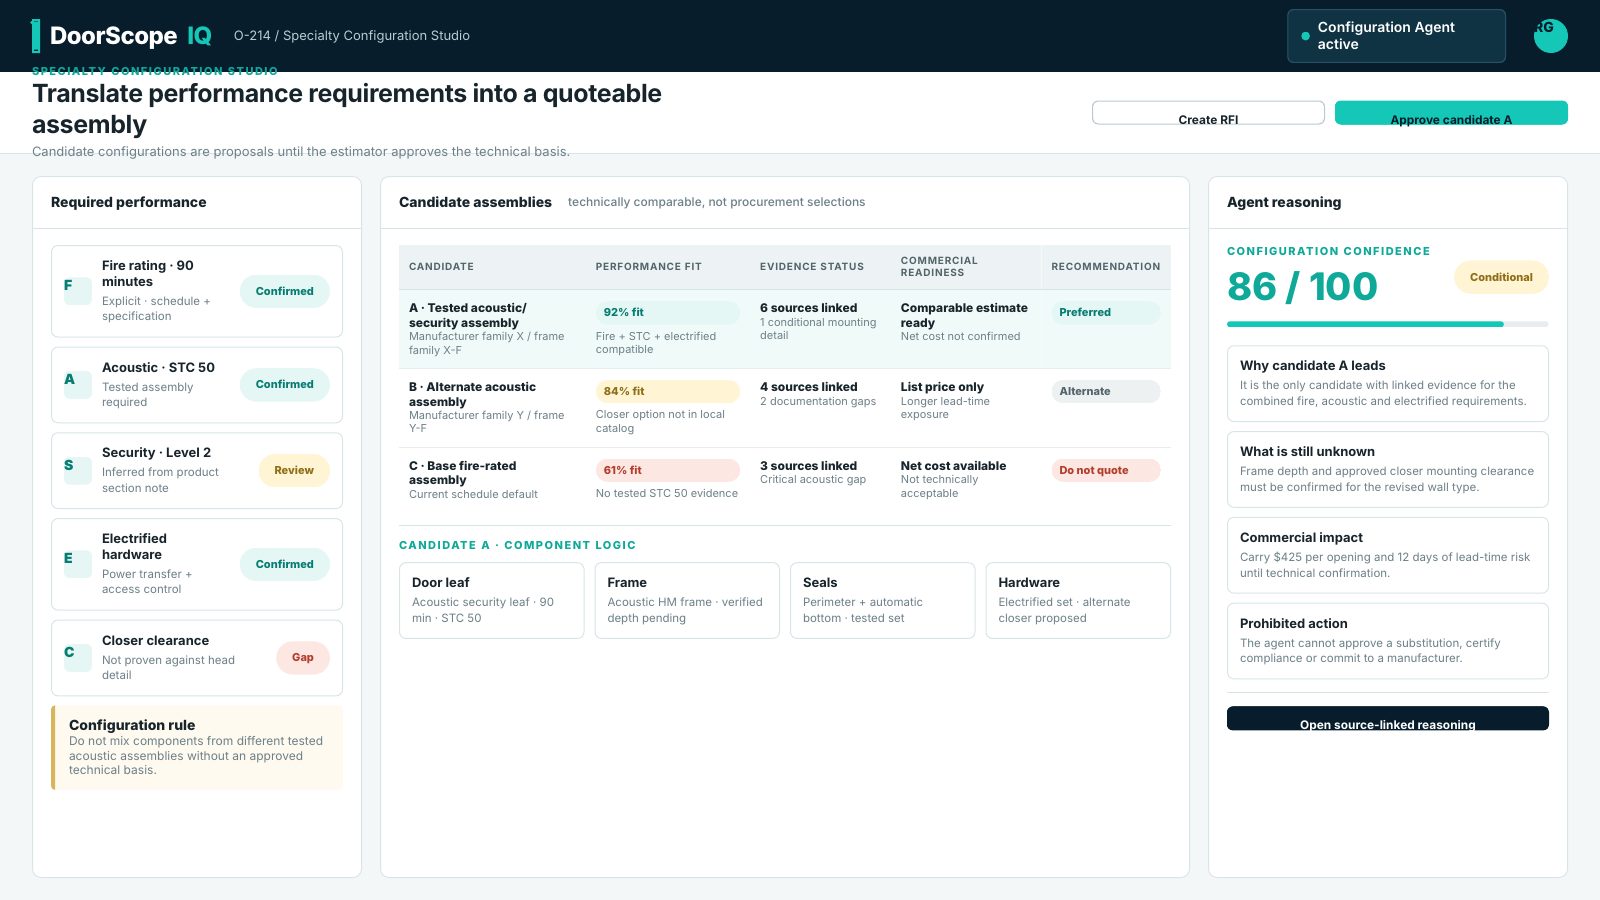This screenshot has height=900, width=1600.
Task: Click the Acoustic A icon
Action: pyautogui.click(x=77, y=384)
